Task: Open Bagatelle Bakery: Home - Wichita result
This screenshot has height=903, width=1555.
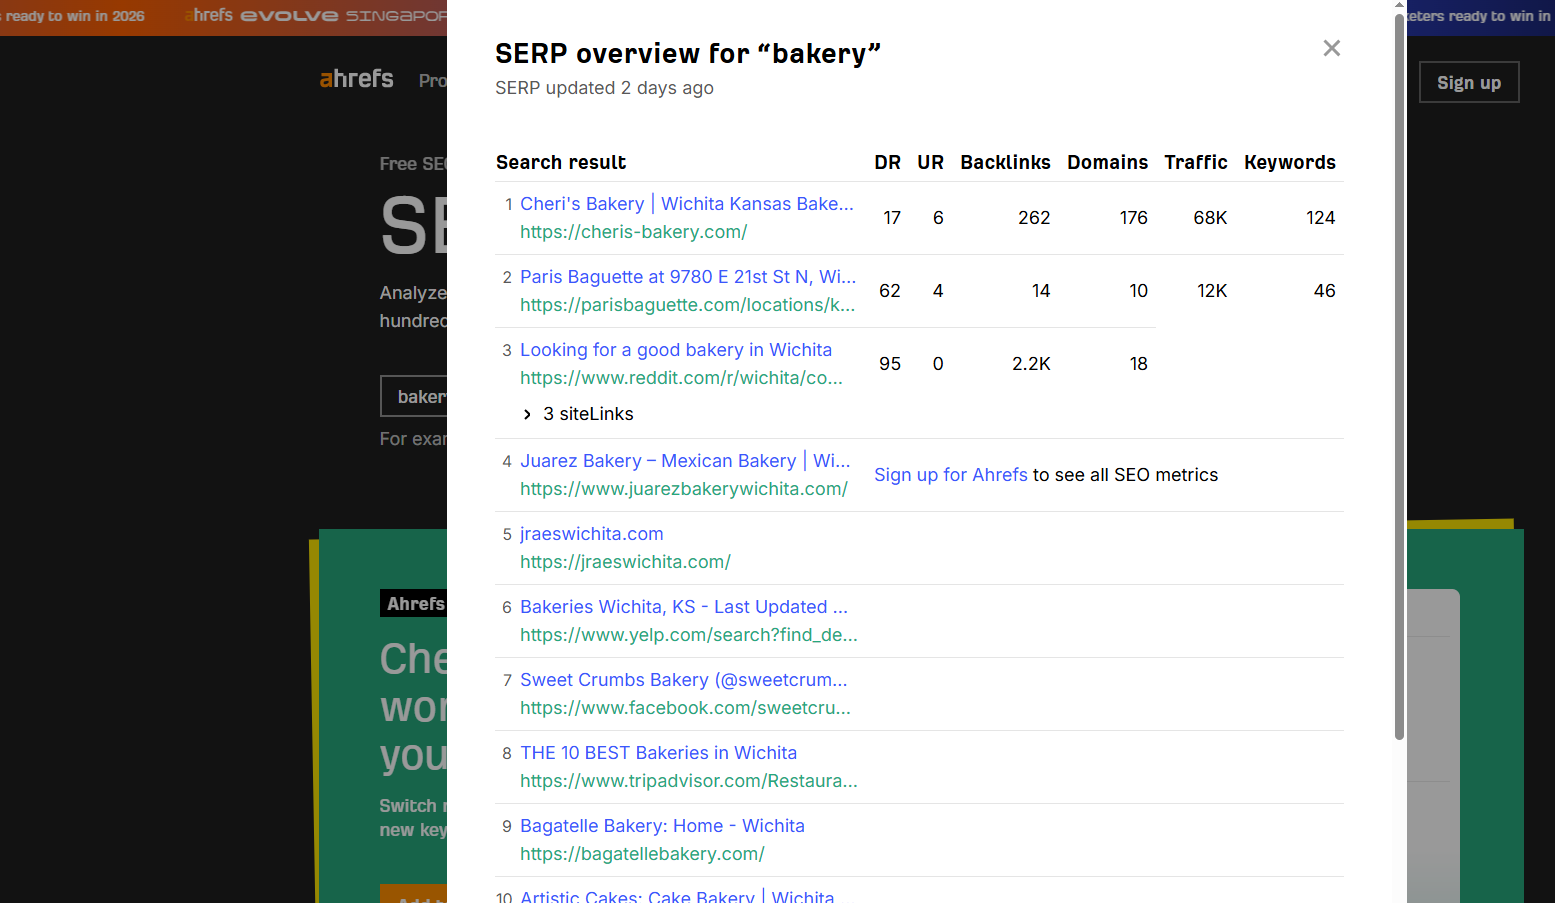Action: pos(662,826)
